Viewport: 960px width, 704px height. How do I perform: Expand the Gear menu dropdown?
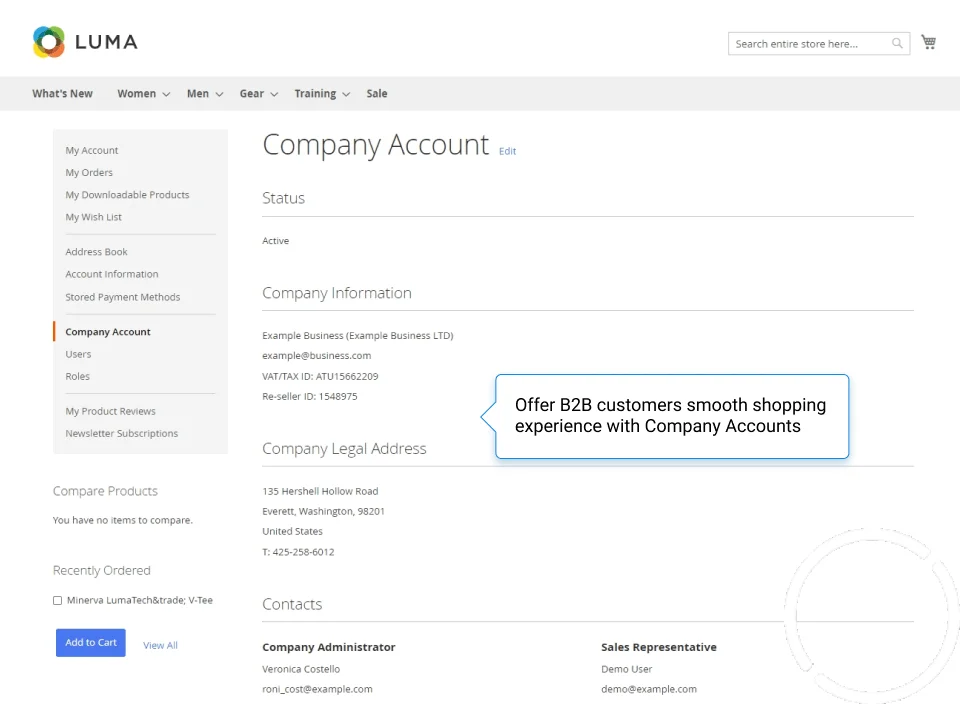(258, 94)
